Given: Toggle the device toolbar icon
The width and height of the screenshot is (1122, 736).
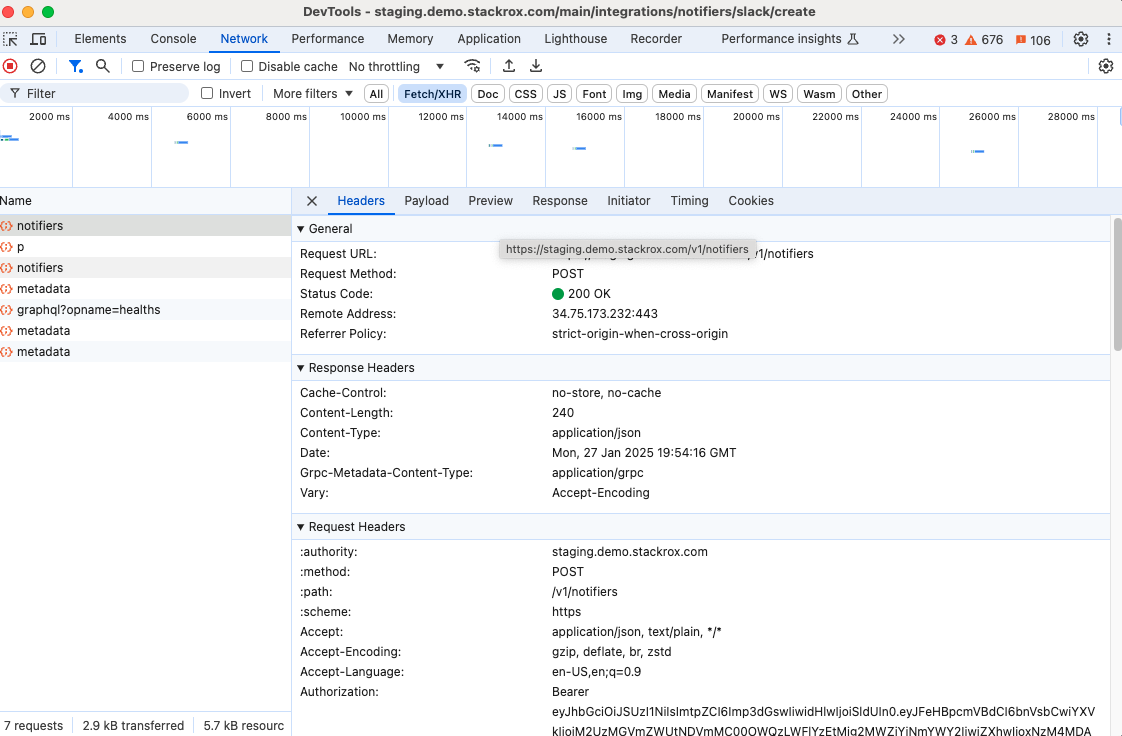Looking at the screenshot, I should pos(38,39).
